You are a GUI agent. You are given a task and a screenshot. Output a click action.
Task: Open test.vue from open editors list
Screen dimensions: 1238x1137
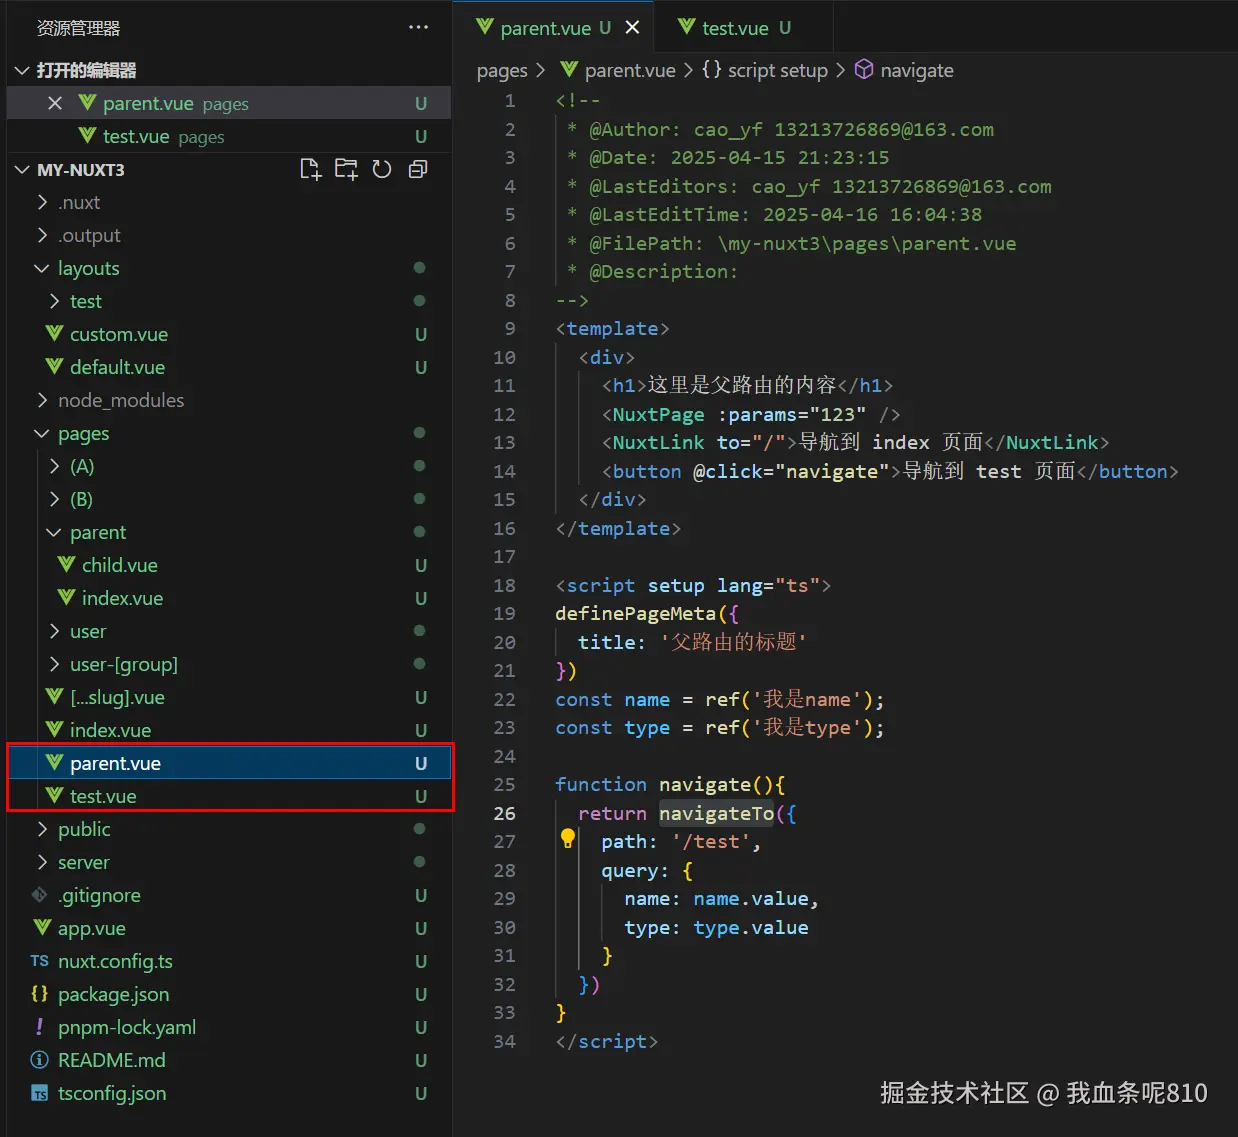tap(229, 136)
